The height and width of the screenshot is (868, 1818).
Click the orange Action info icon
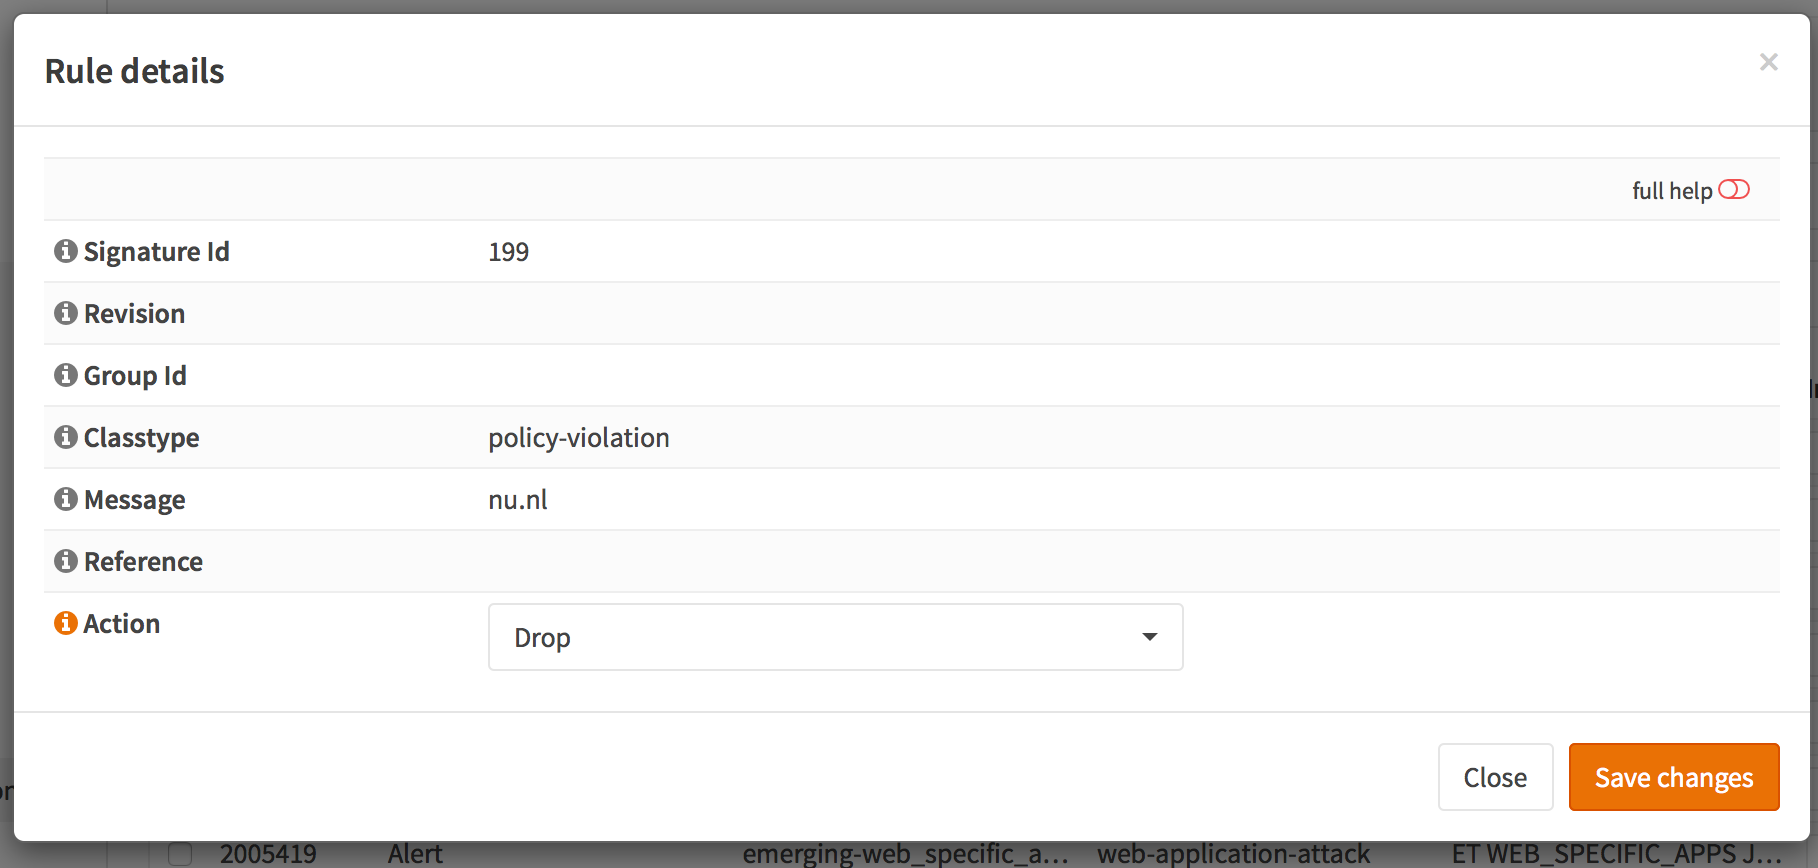click(66, 623)
